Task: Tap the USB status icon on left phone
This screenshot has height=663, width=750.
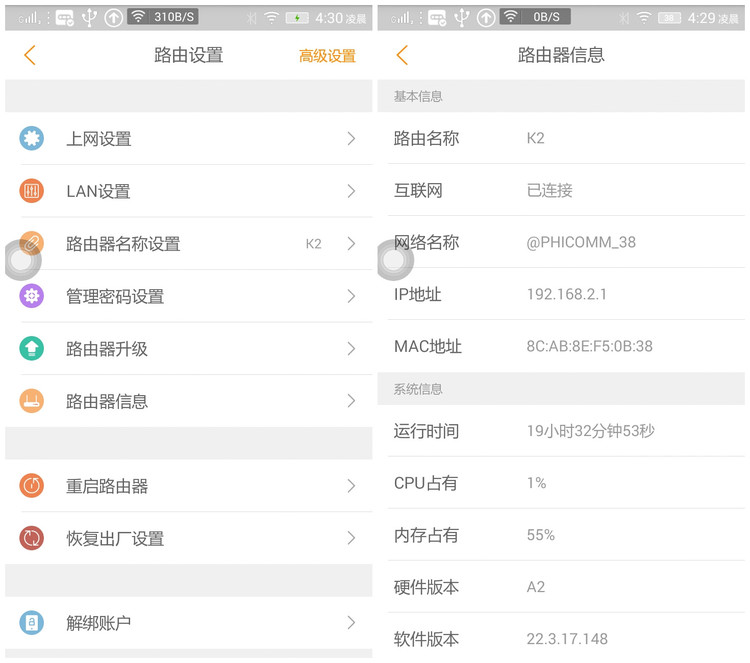Action: tap(89, 18)
